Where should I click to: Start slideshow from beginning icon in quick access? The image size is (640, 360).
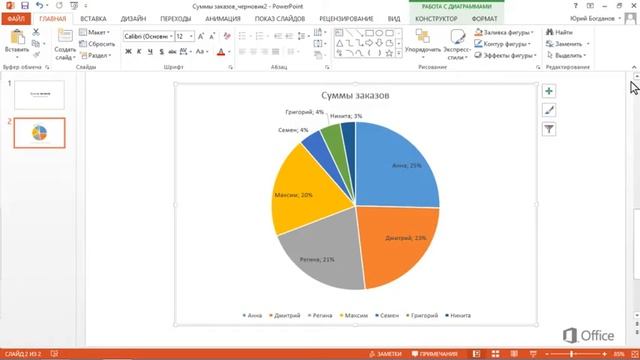74,6
